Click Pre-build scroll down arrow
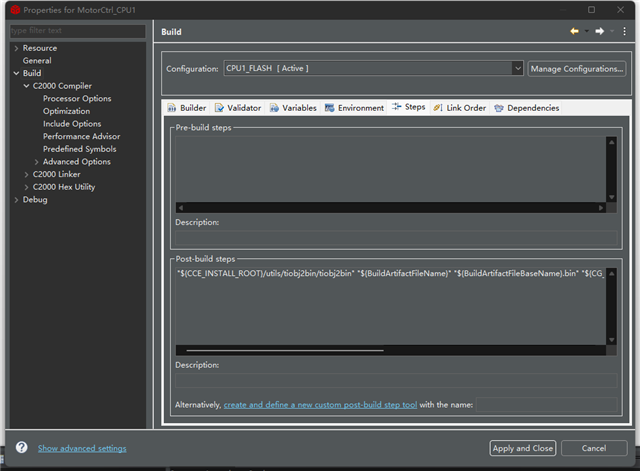The image size is (640, 471). tap(611, 197)
